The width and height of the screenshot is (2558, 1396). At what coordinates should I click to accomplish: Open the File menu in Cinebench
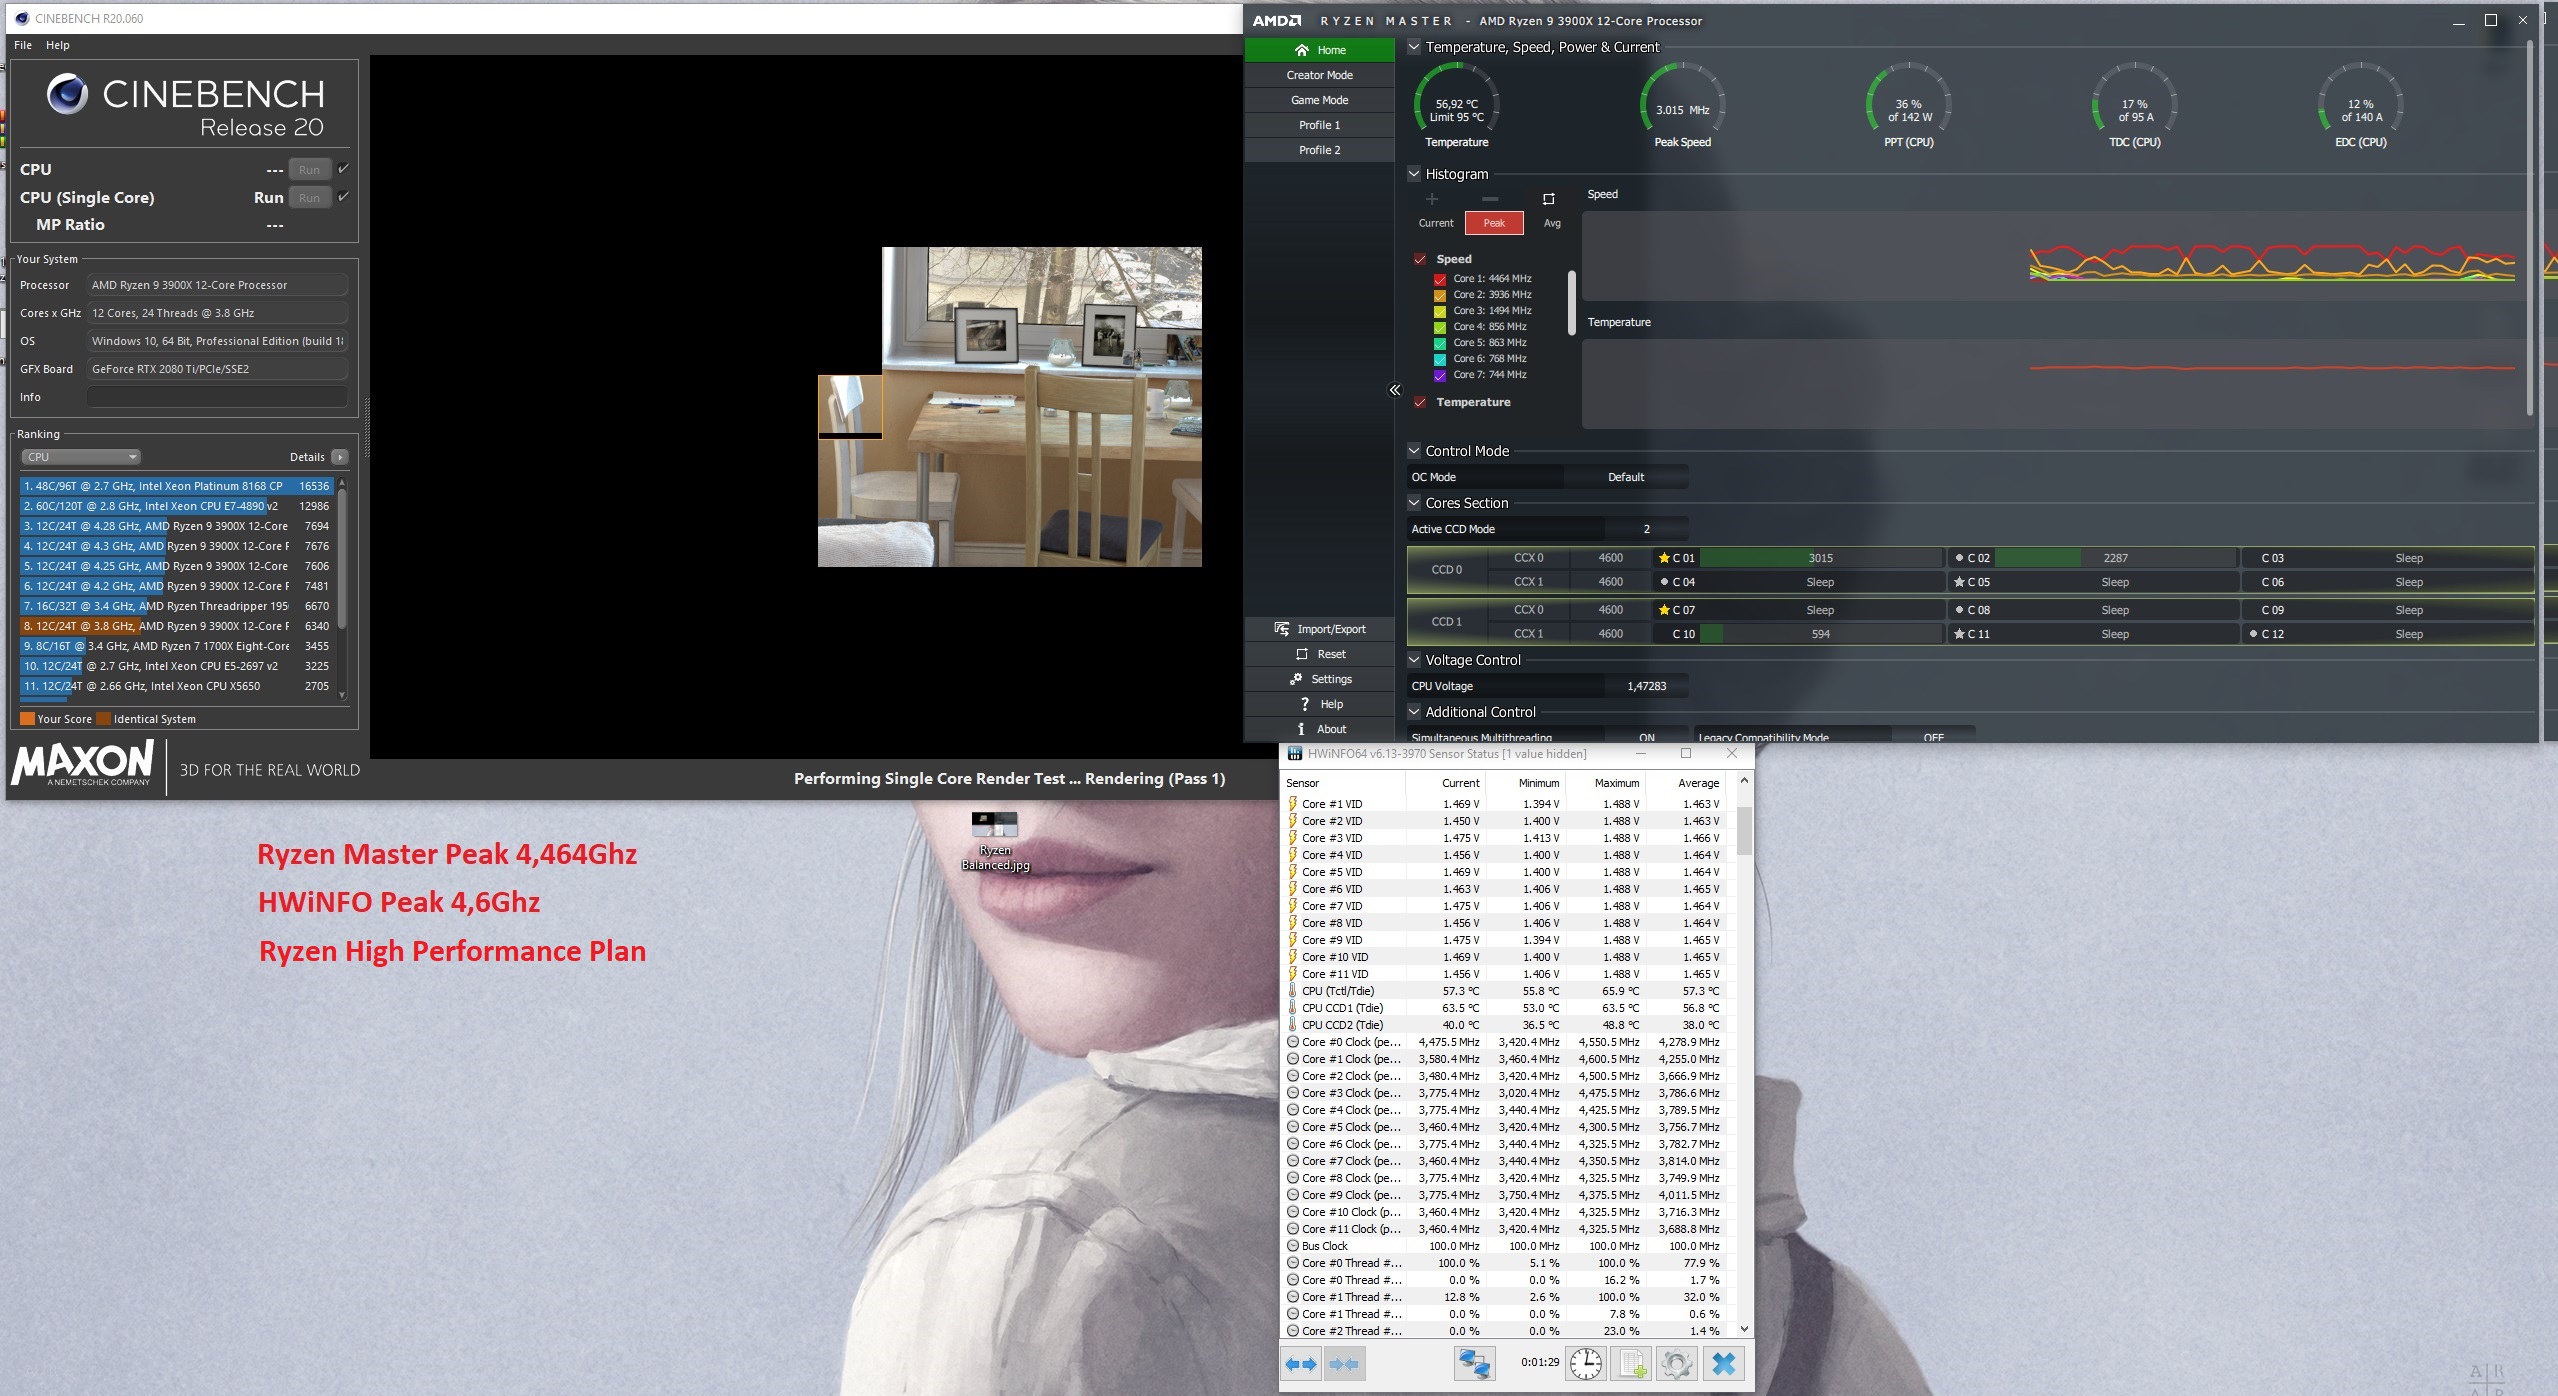tap(22, 44)
